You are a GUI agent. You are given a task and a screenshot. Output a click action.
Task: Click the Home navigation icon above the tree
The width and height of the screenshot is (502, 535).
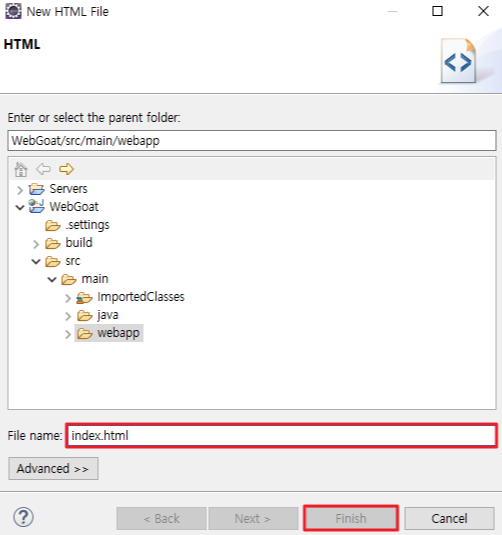[x=21, y=169]
